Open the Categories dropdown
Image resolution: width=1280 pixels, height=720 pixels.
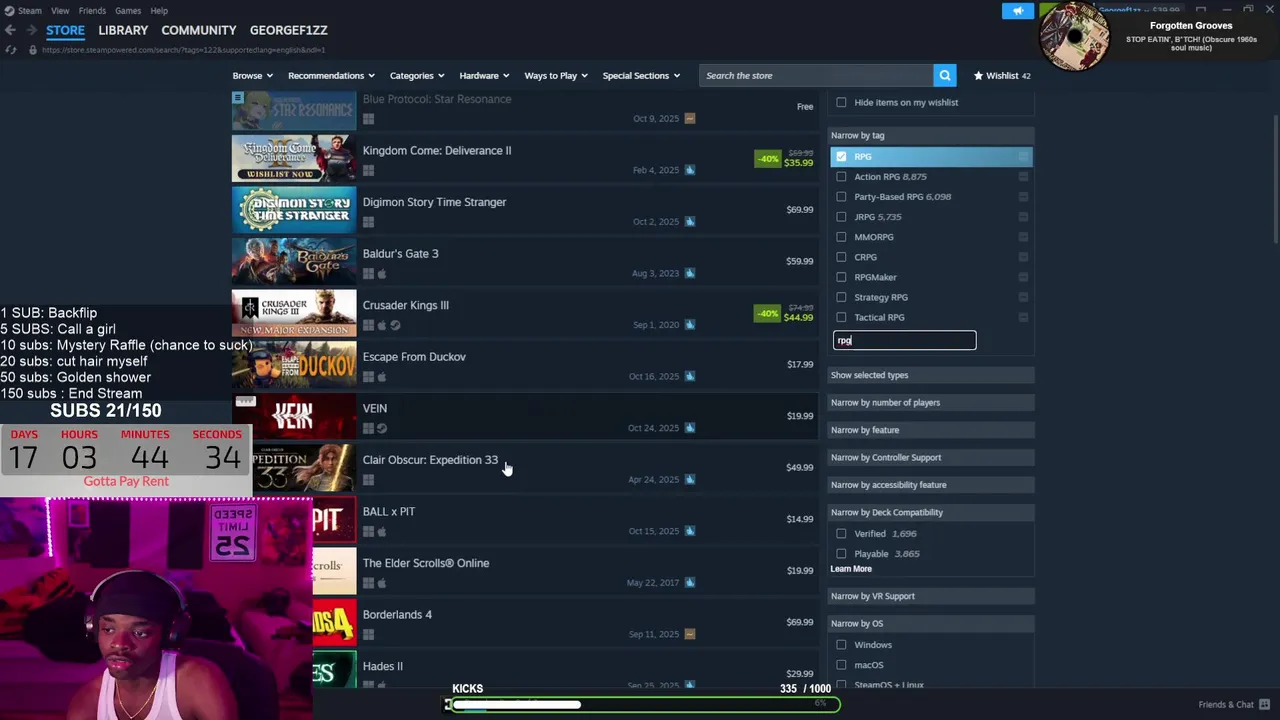[417, 75]
